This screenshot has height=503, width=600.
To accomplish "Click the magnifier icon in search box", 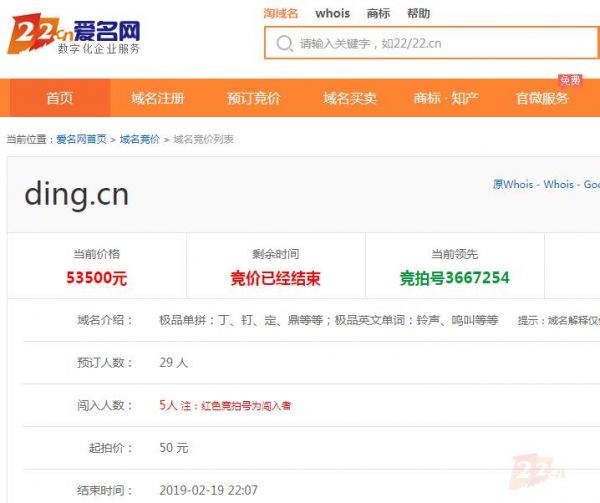I will [284, 44].
